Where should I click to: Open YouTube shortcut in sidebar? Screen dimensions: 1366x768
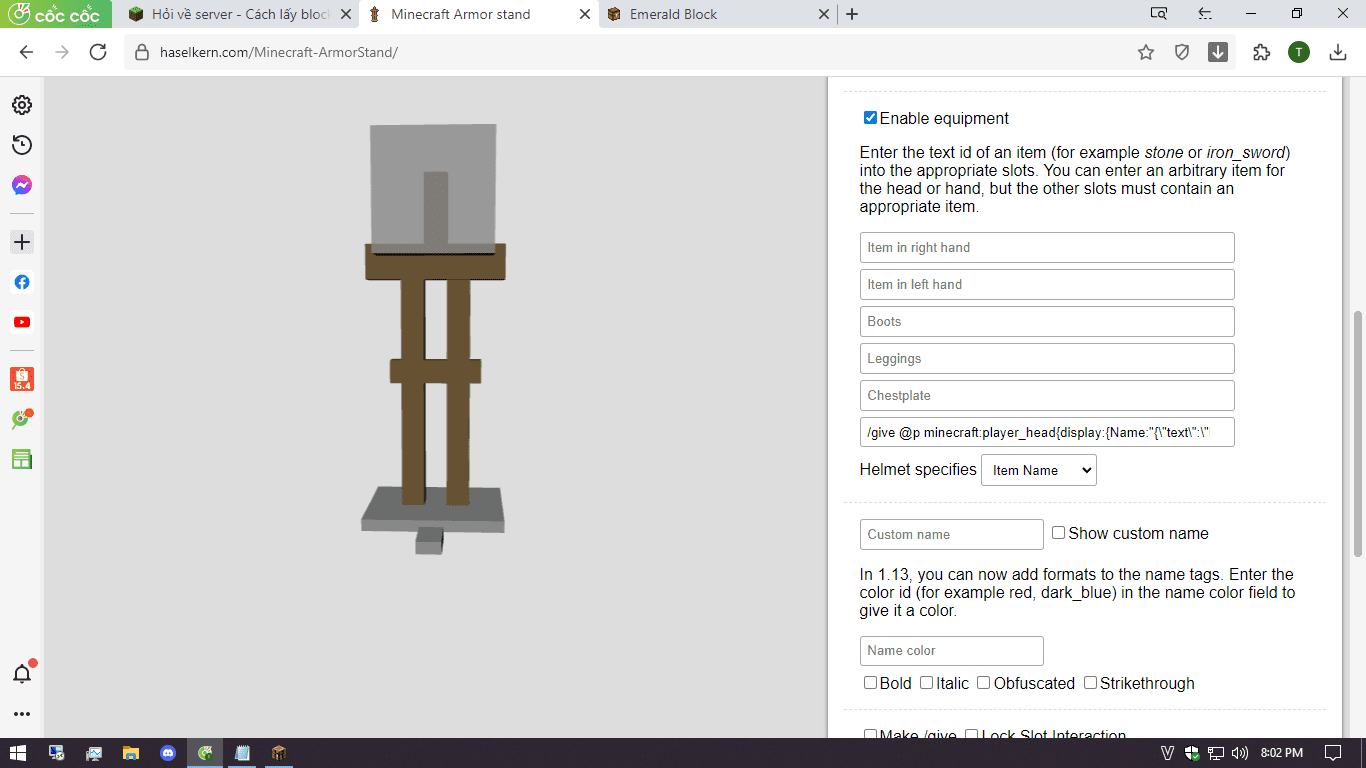22,322
